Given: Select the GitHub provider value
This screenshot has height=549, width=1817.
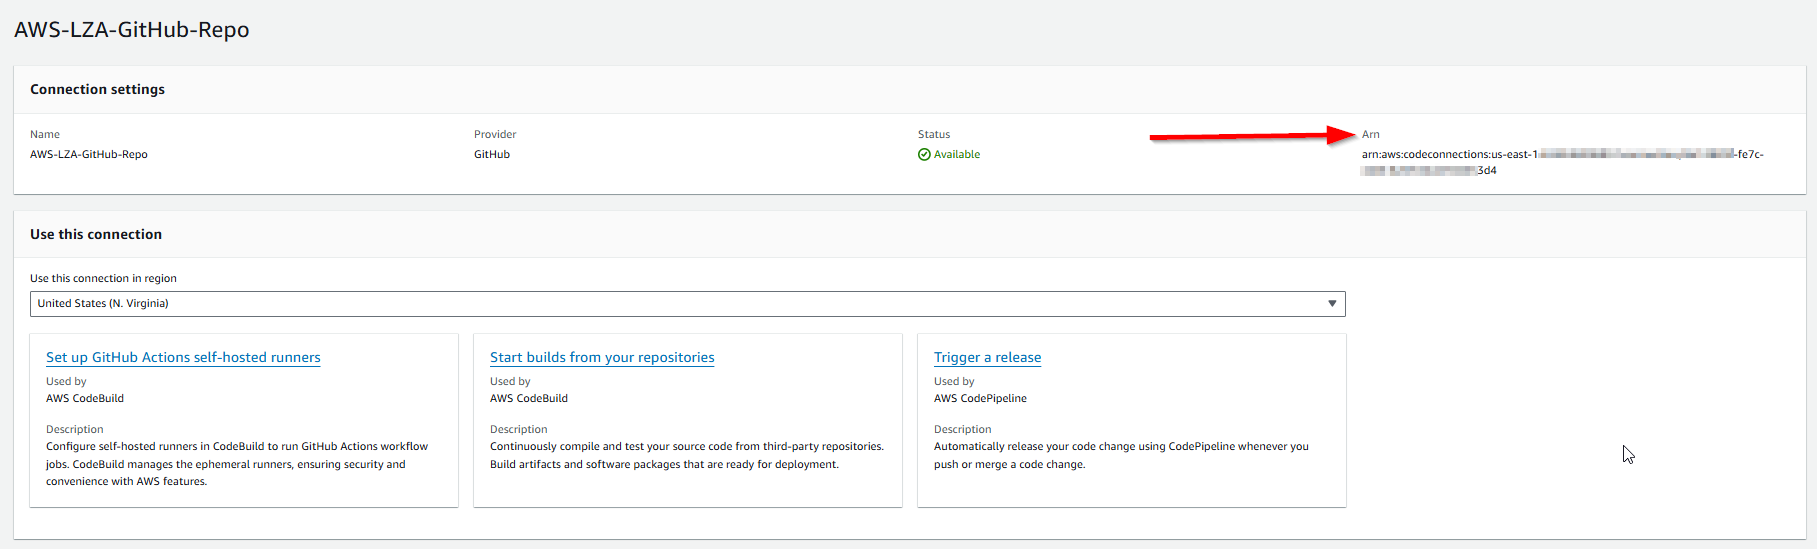Looking at the screenshot, I should tap(492, 154).
